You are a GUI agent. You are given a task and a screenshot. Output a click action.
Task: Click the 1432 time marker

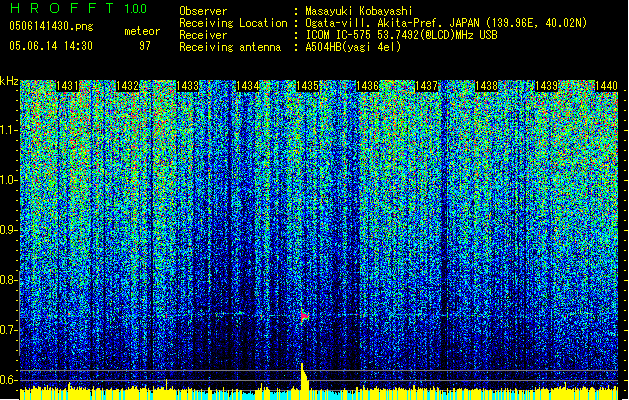click(x=127, y=86)
